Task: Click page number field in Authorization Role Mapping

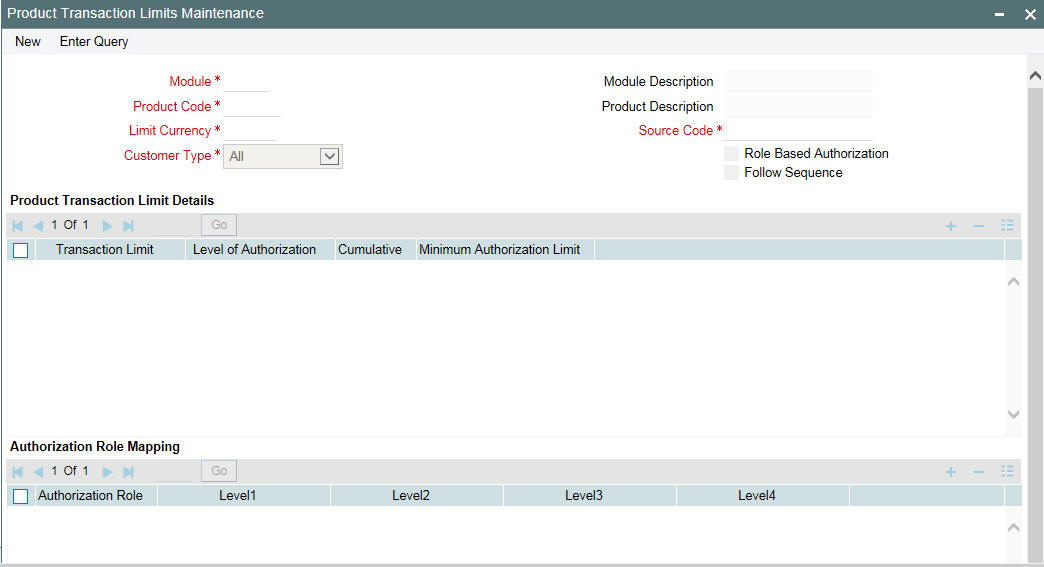Action: pyautogui.click(x=172, y=471)
